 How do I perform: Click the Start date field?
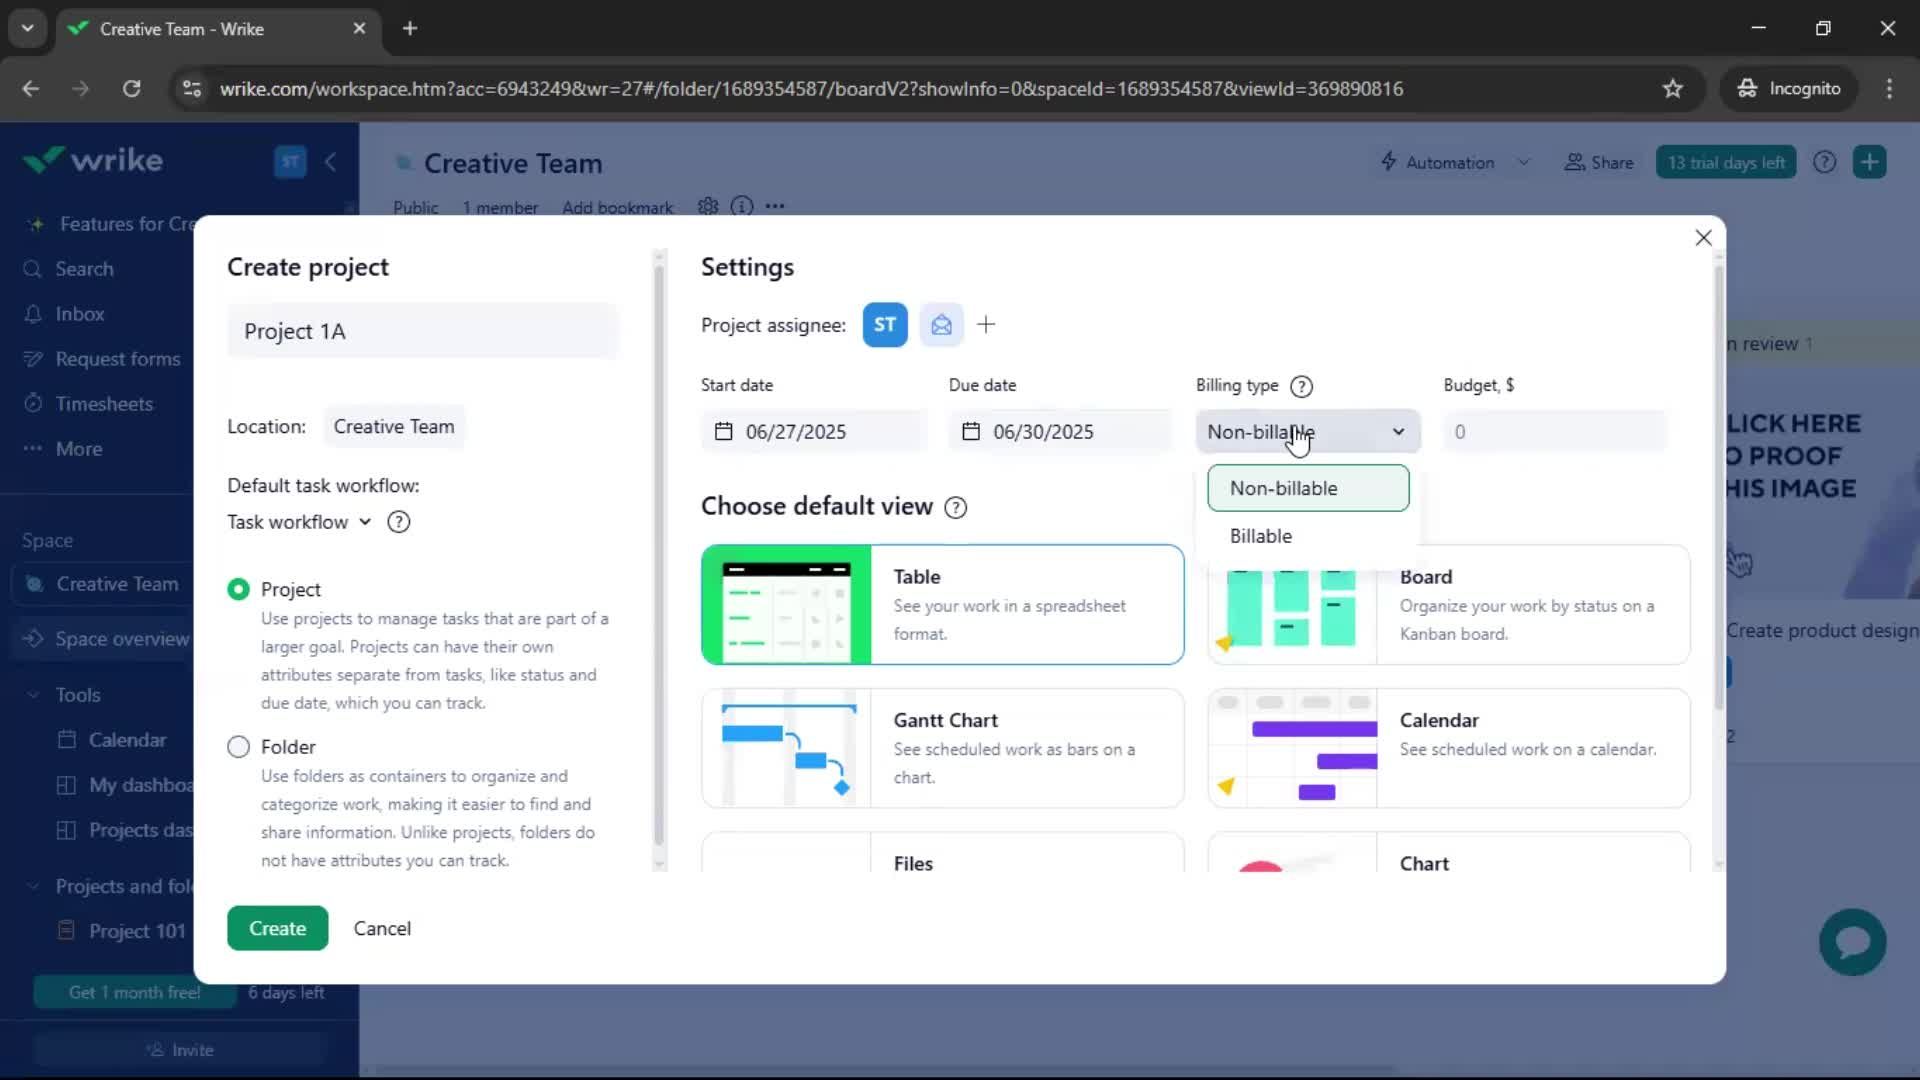pyautogui.click(x=814, y=432)
